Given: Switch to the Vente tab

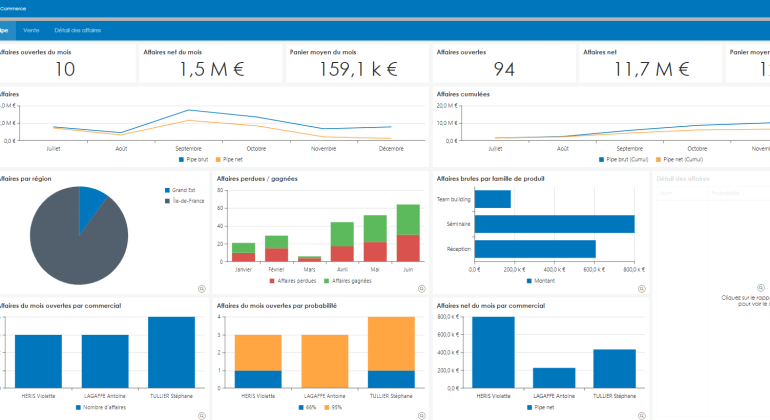Looking at the screenshot, I should tap(31, 30).
